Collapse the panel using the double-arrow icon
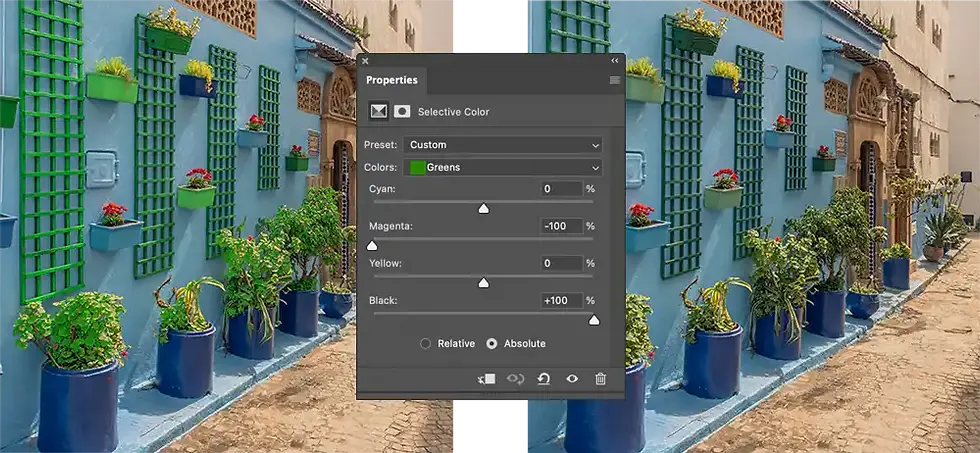This screenshot has height=453, width=980. click(x=614, y=61)
